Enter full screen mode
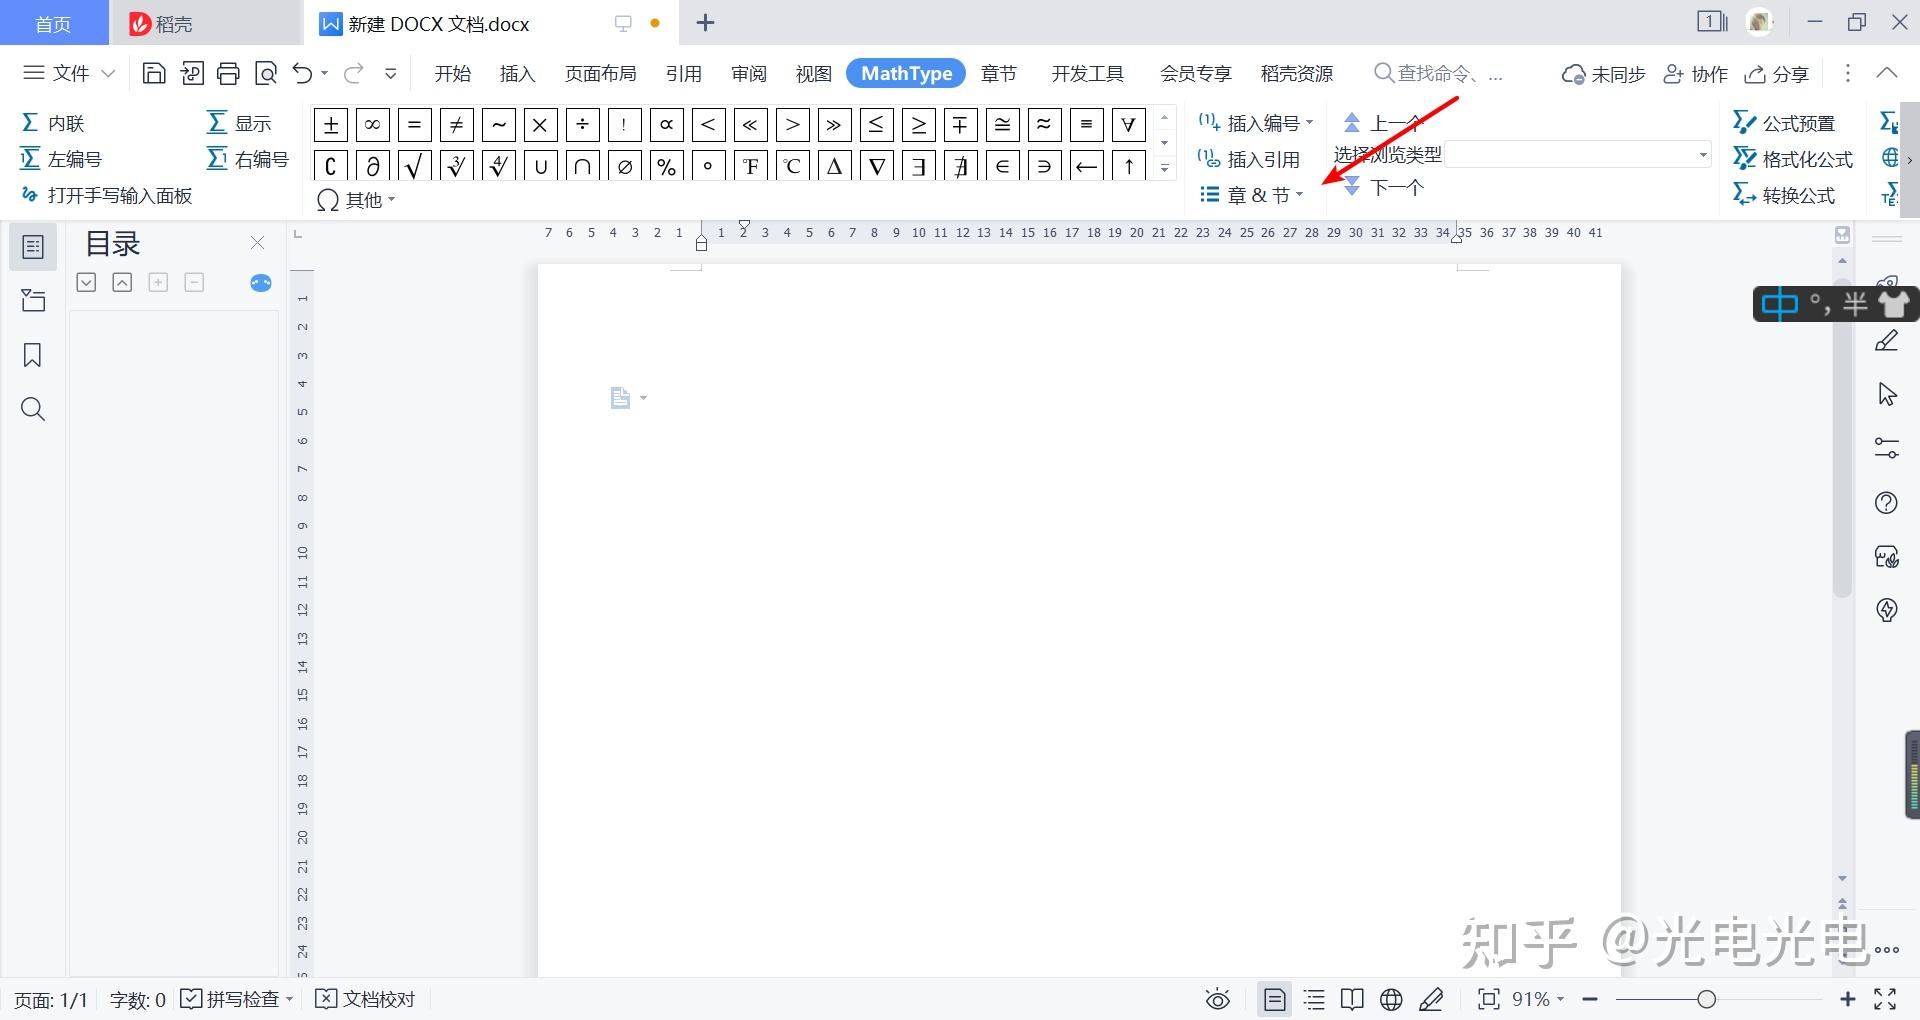1920x1020 pixels. click(1885, 999)
